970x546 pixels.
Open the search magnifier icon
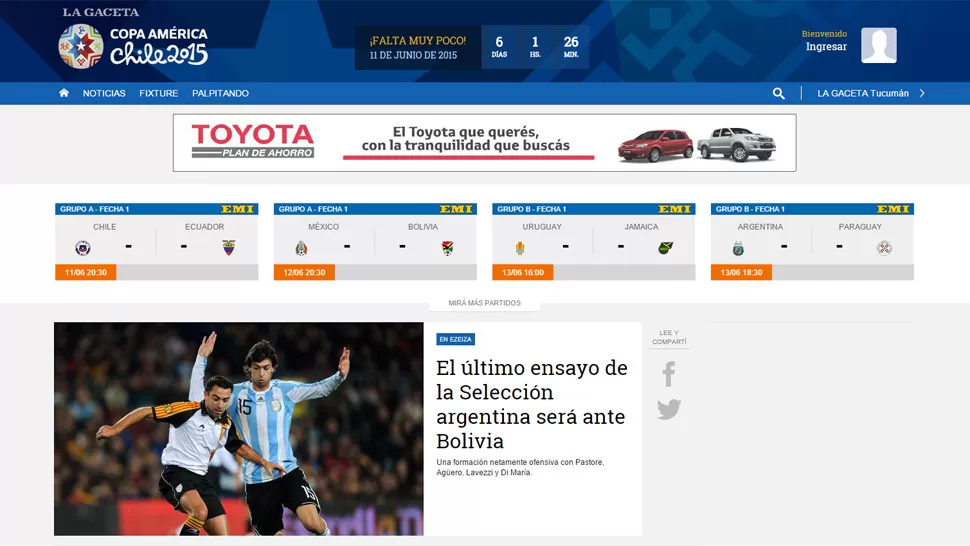[778, 93]
